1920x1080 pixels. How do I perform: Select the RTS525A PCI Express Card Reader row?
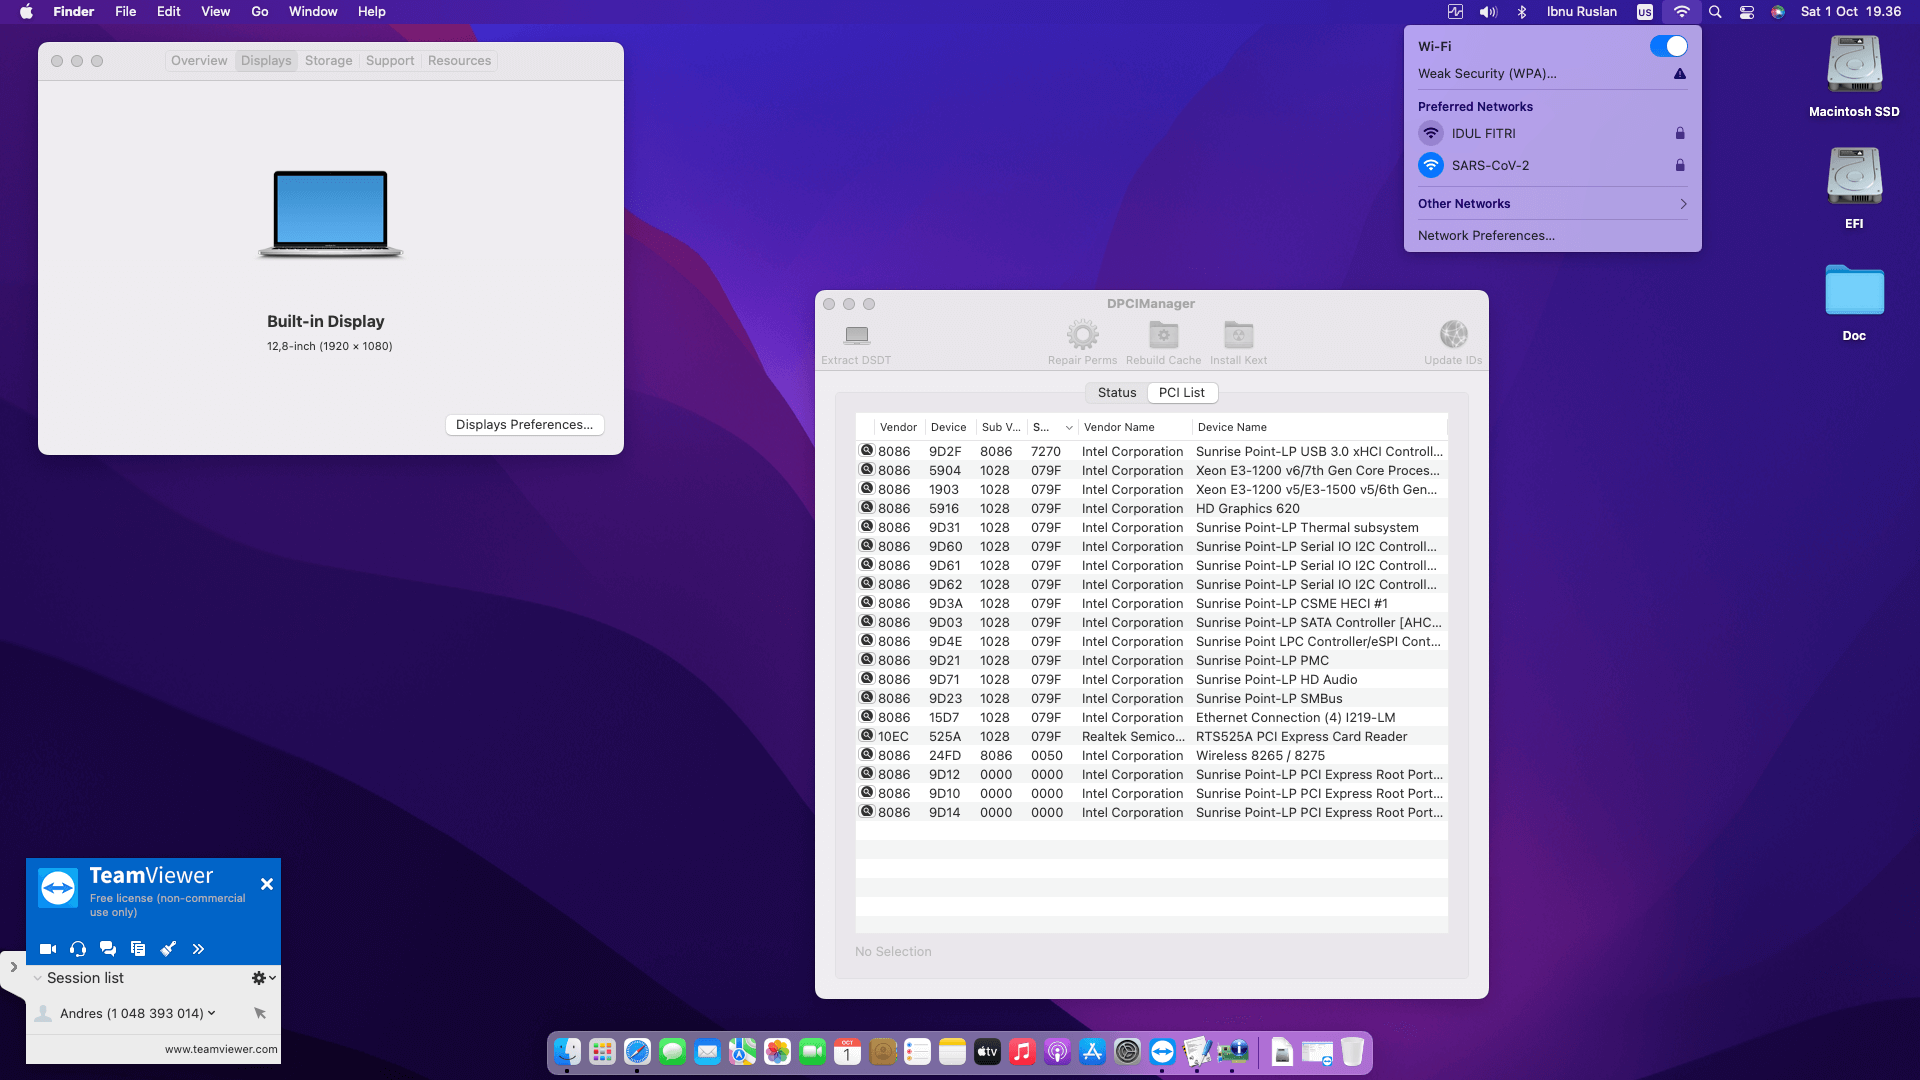click(x=1152, y=737)
